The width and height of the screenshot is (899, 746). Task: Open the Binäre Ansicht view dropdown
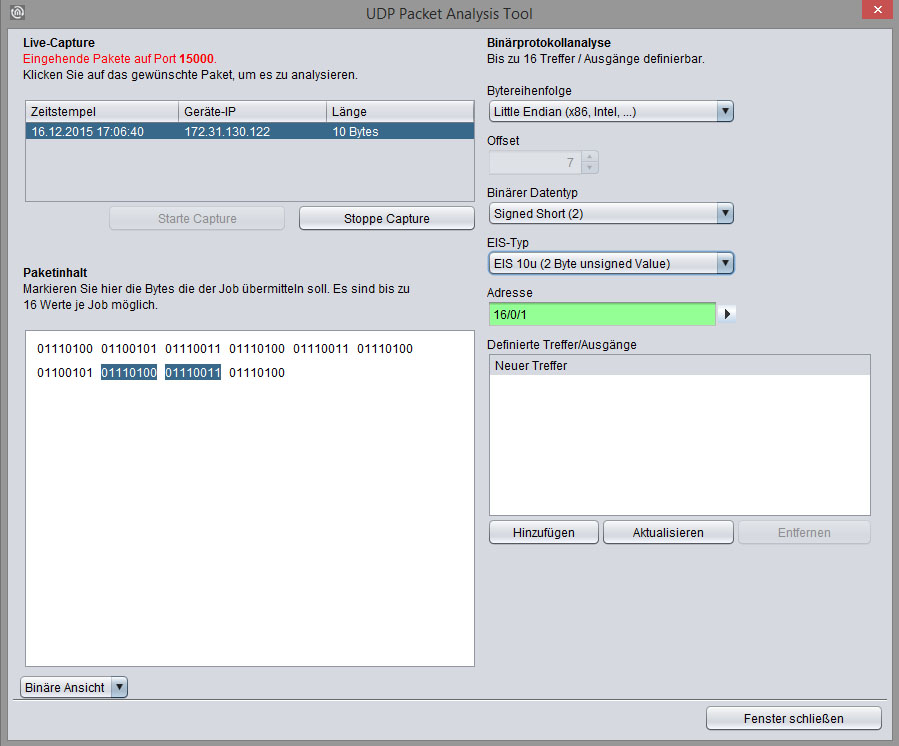click(75, 687)
